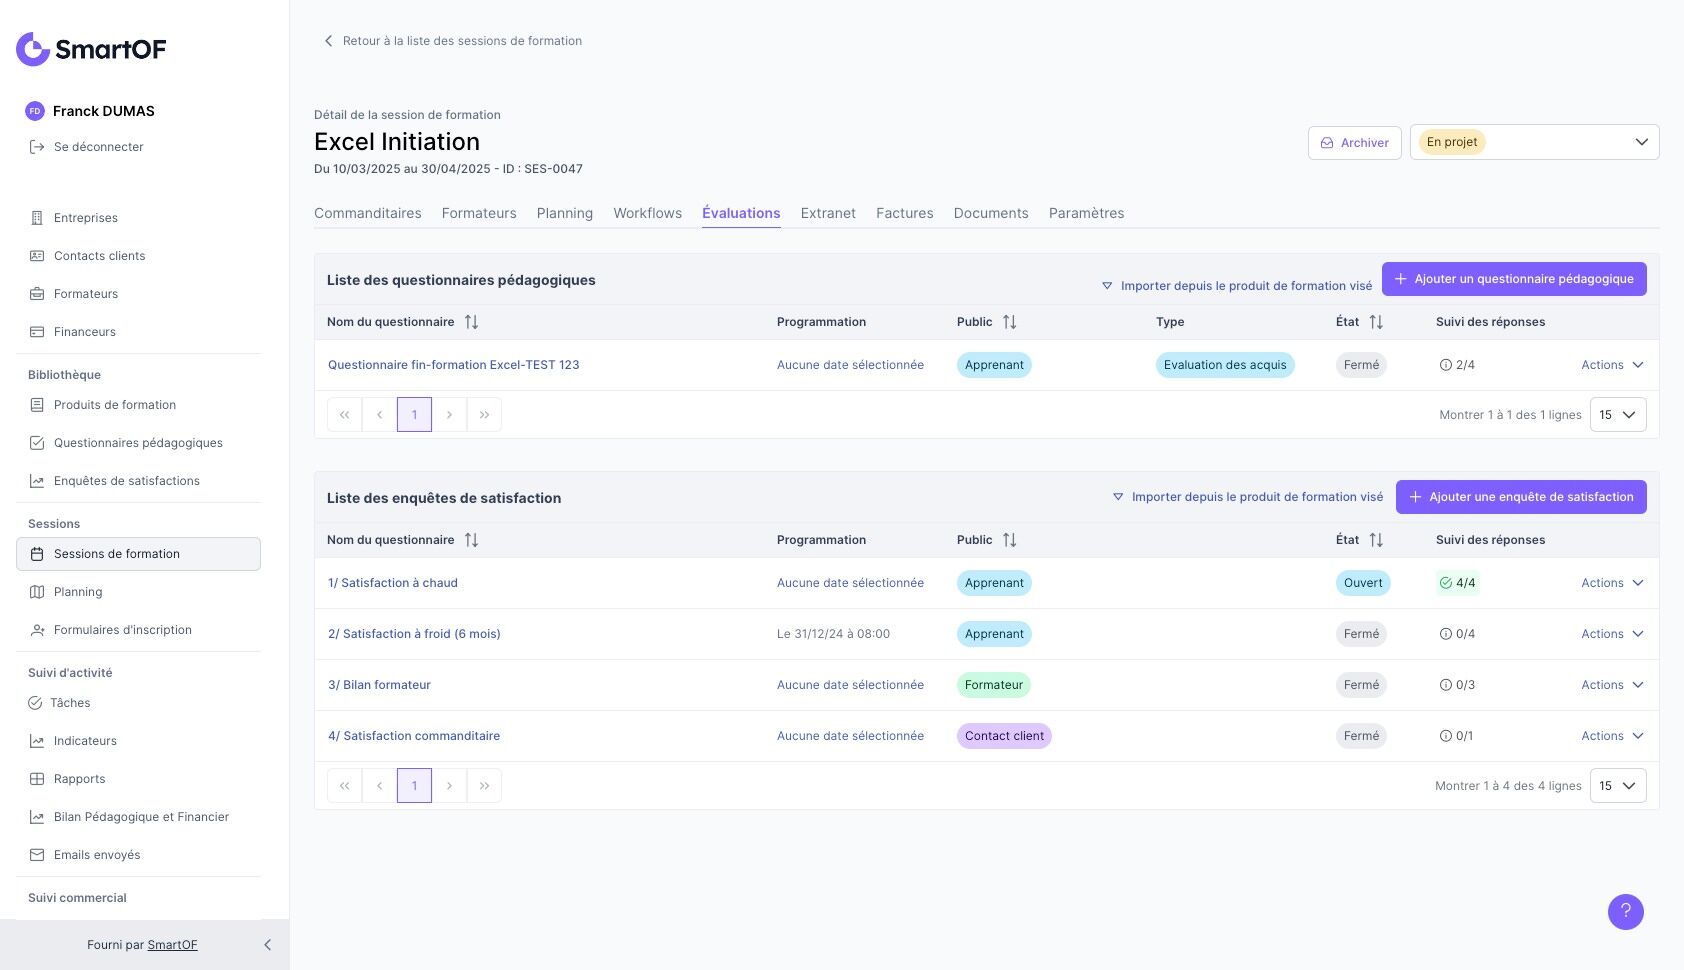
Task: Import pedagogical questionnaires from targeted training product
Action: [x=1237, y=286]
